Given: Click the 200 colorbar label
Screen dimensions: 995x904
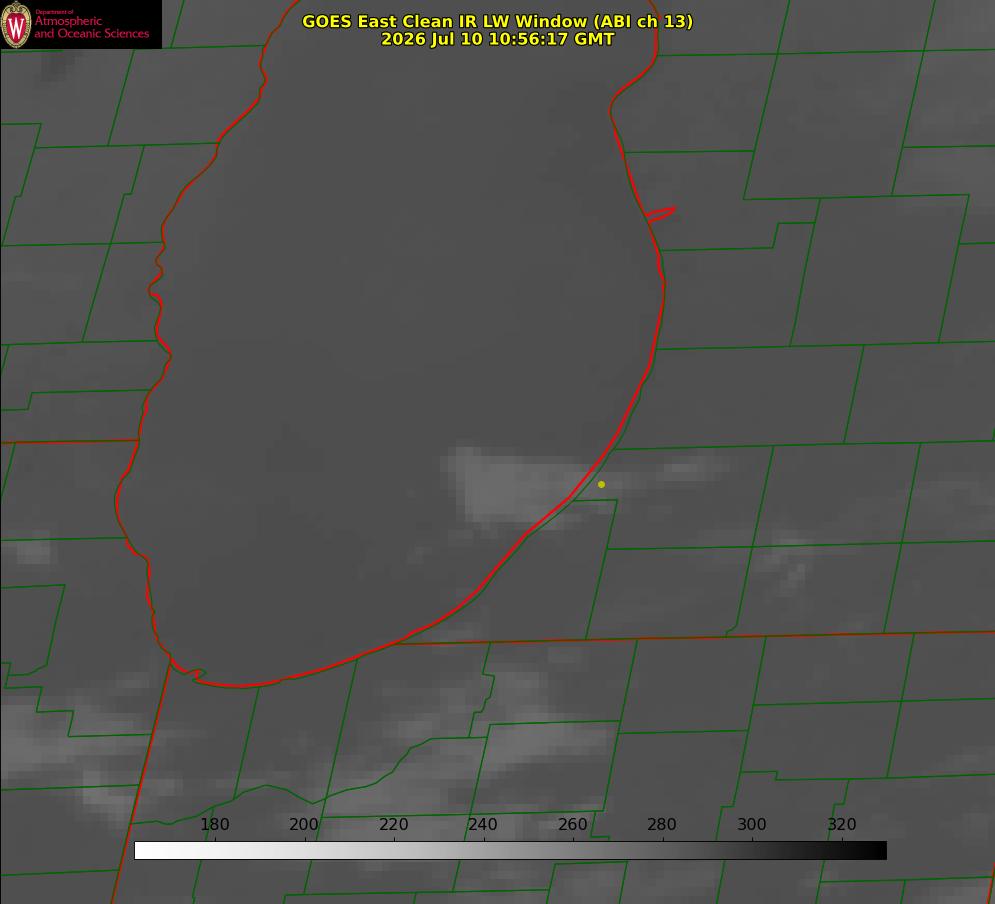Looking at the screenshot, I should (303, 824).
